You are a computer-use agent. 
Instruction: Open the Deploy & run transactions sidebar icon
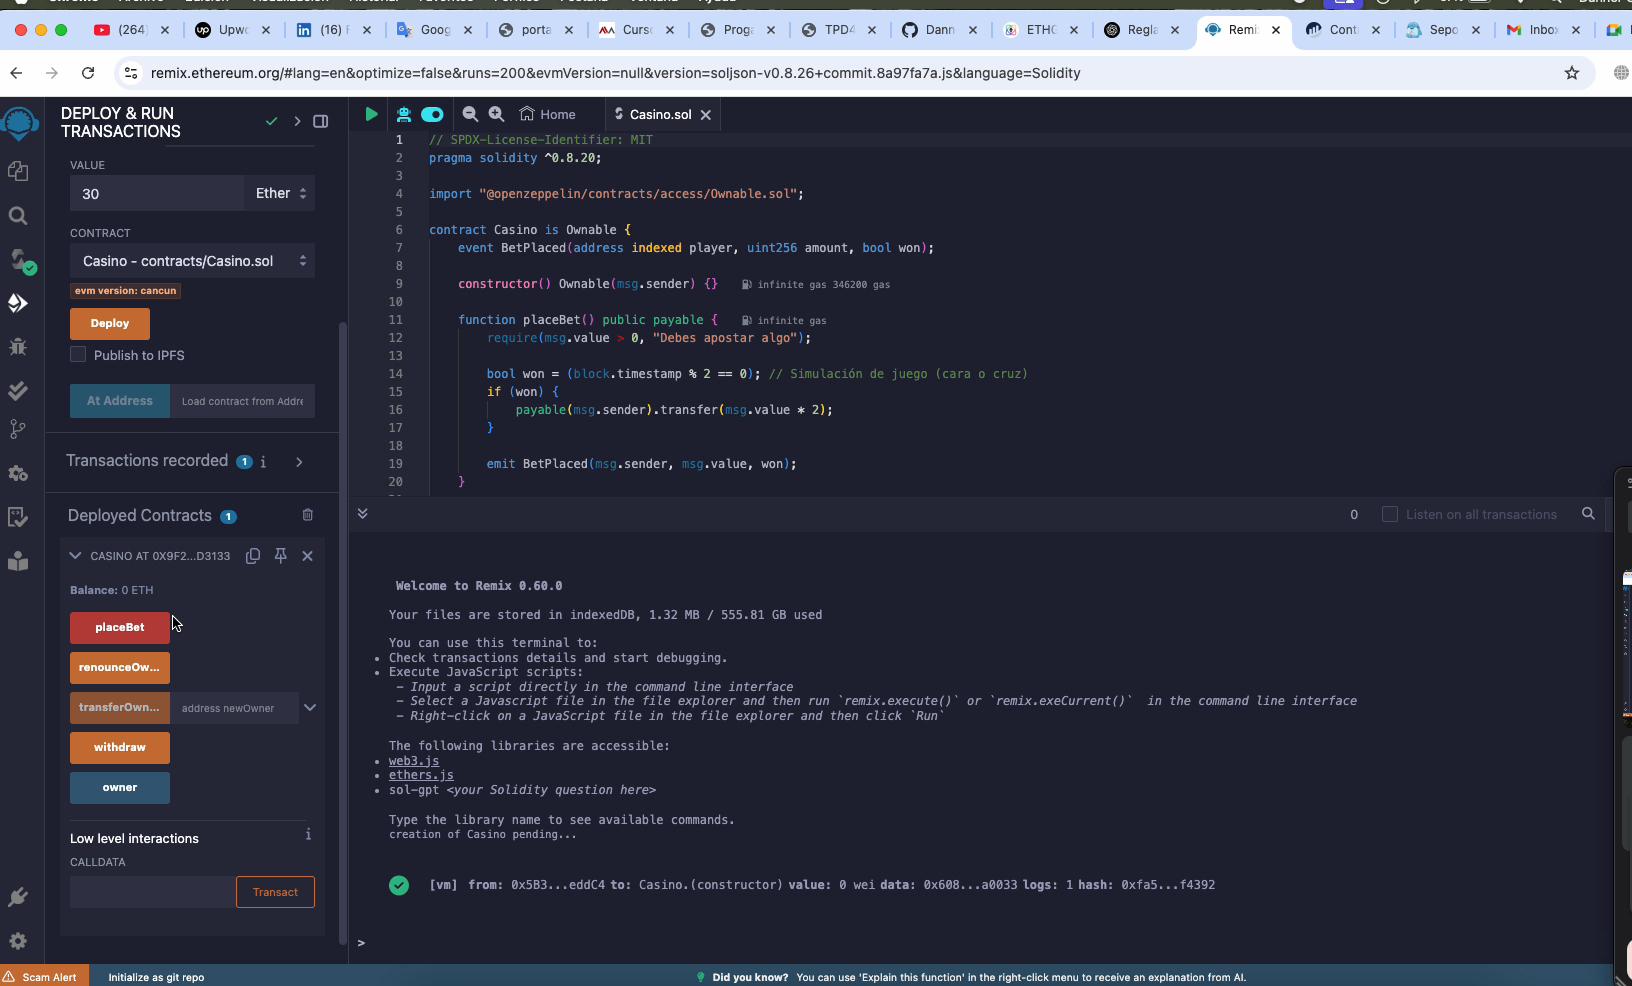pyautogui.click(x=18, y=303)
